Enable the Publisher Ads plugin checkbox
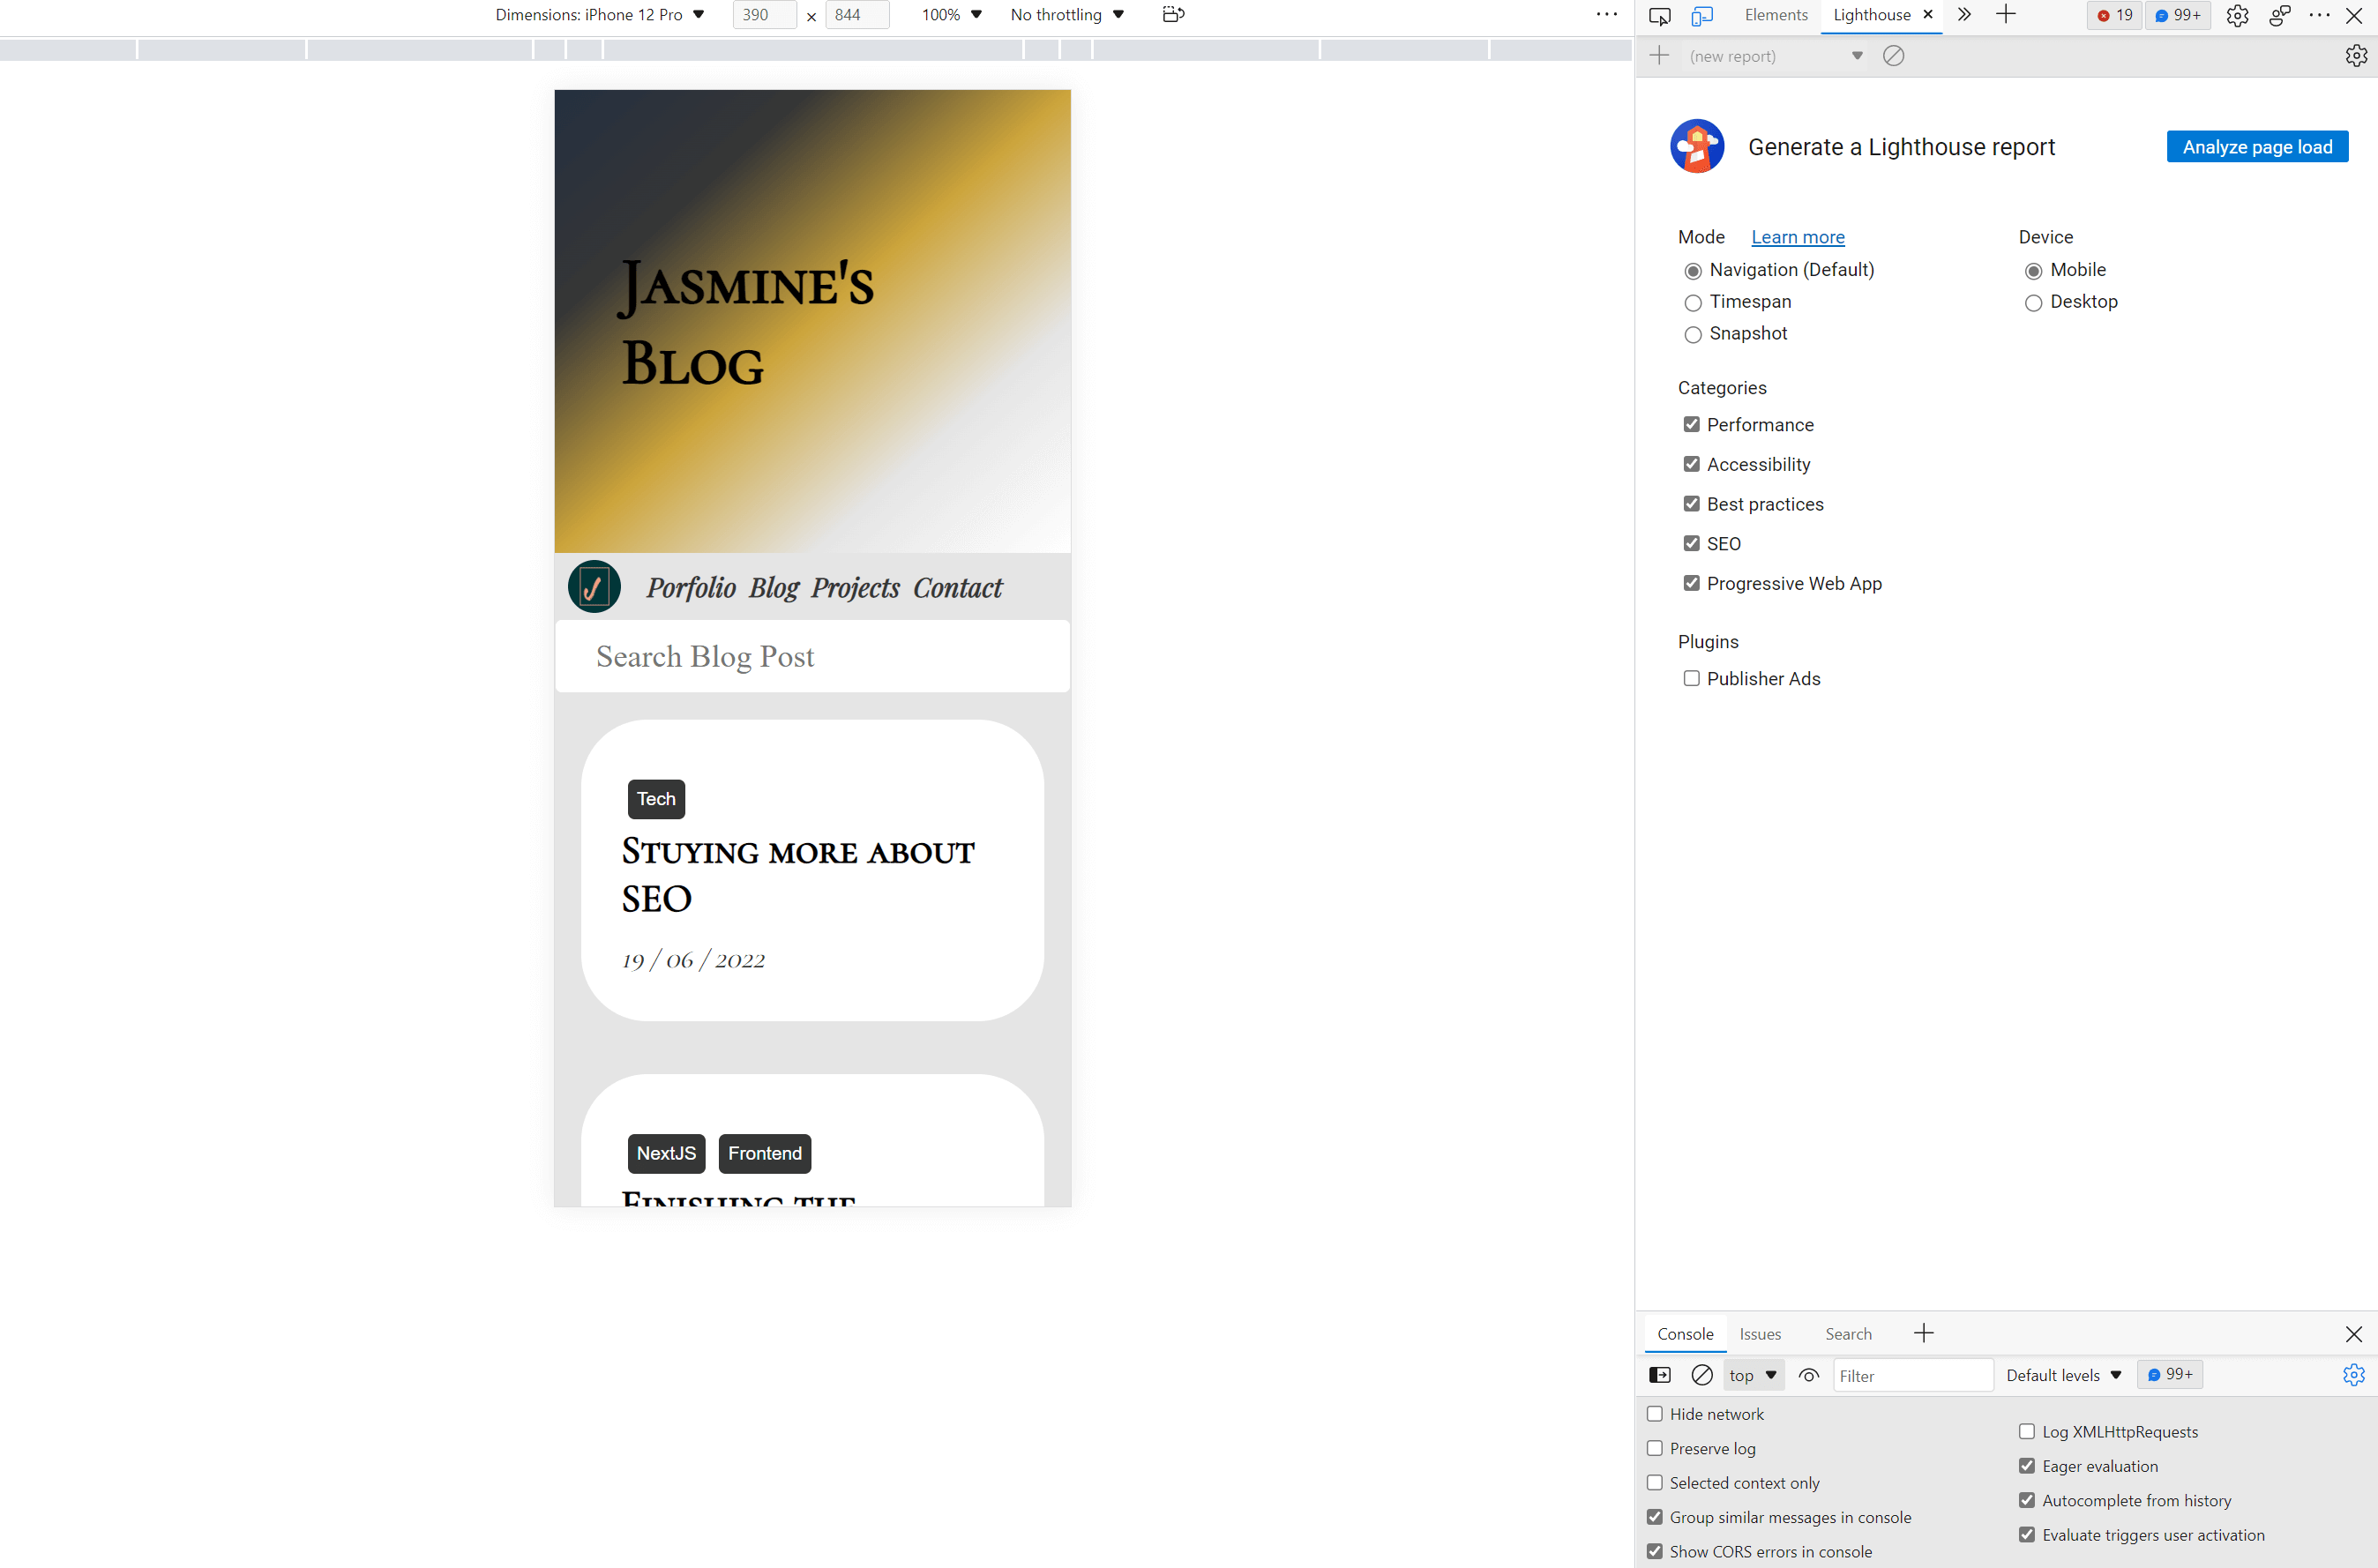The height and width of the screenshot is (1568, 2378). [1691, 678]
